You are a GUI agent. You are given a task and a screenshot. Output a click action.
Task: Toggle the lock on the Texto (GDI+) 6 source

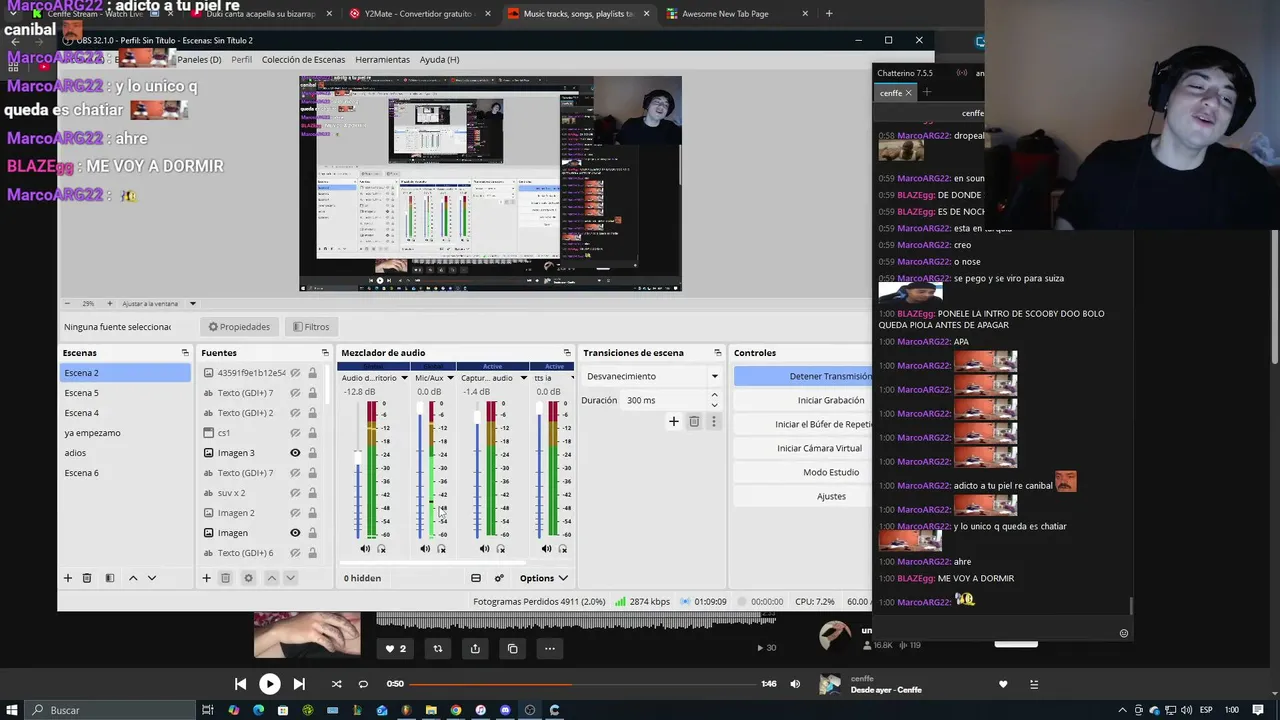pos(312,553)
